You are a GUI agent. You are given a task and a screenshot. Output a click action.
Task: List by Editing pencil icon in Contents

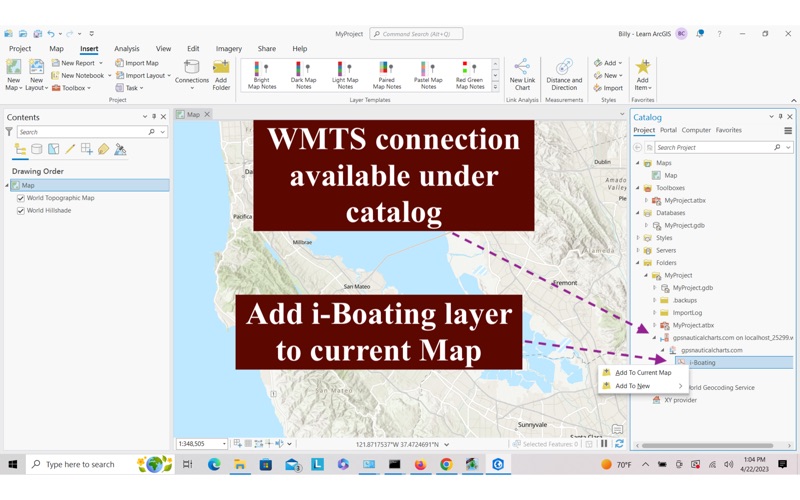(x=70, y=149)
